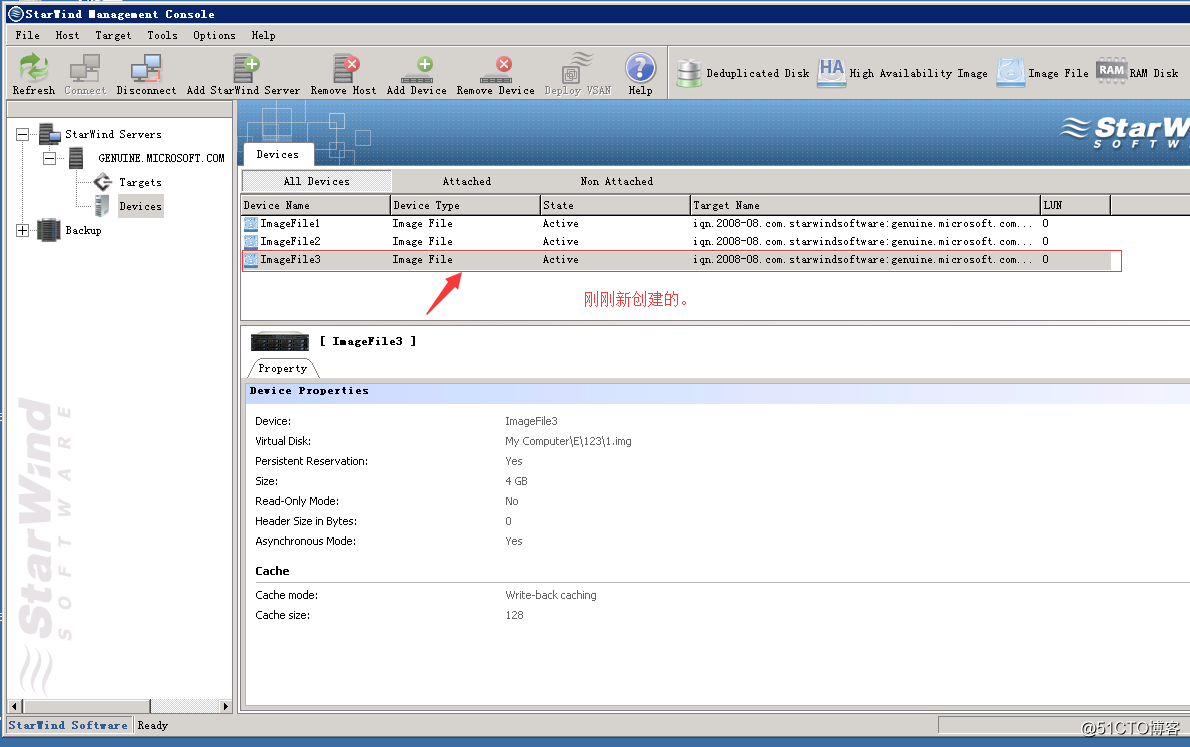Click the Connect toolbar icon
Viewport: 1190px width, 747px height.
pyautogui.click(x=85, y=68)
